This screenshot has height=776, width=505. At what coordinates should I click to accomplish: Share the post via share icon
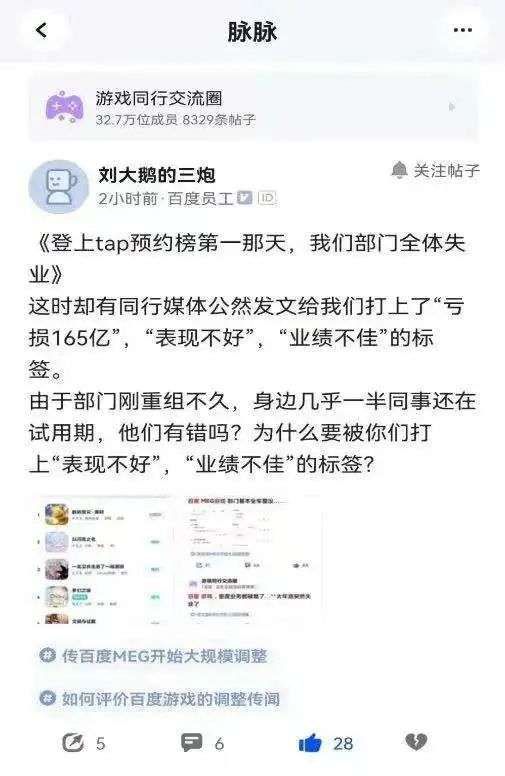point(73,743)
